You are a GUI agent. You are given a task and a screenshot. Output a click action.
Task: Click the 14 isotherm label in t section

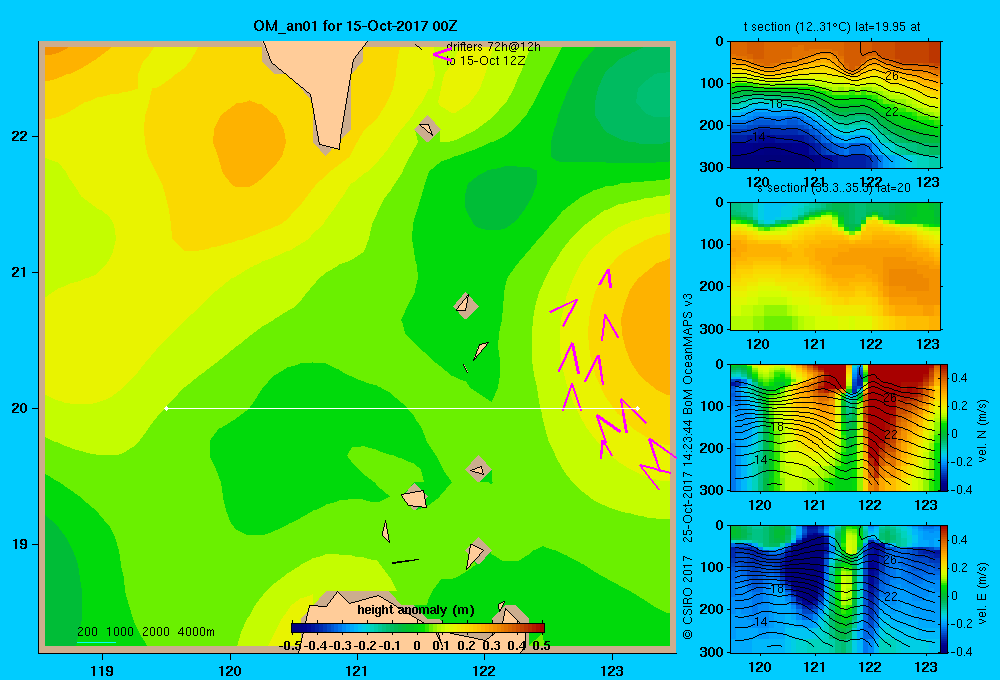[x=758, y=137]
